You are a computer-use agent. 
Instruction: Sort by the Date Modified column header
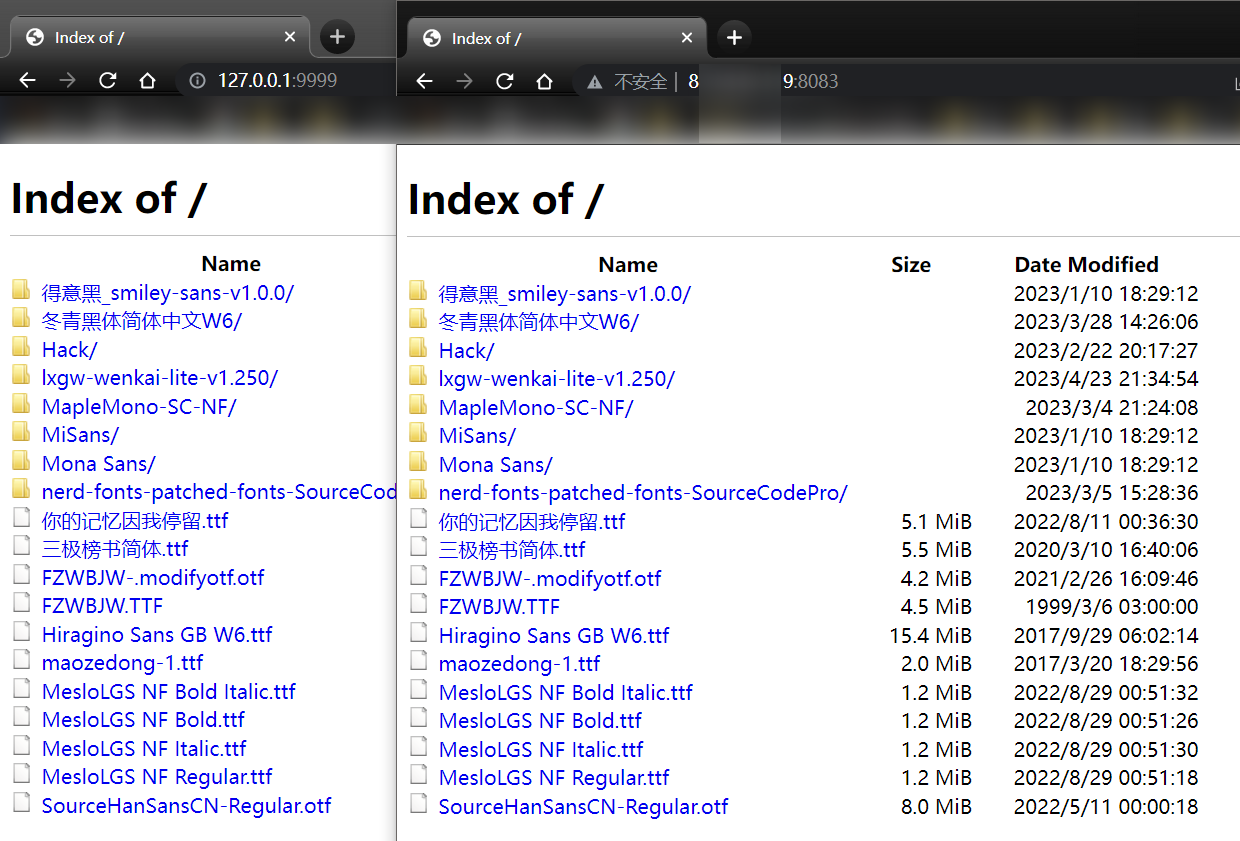click(1086, 265)
